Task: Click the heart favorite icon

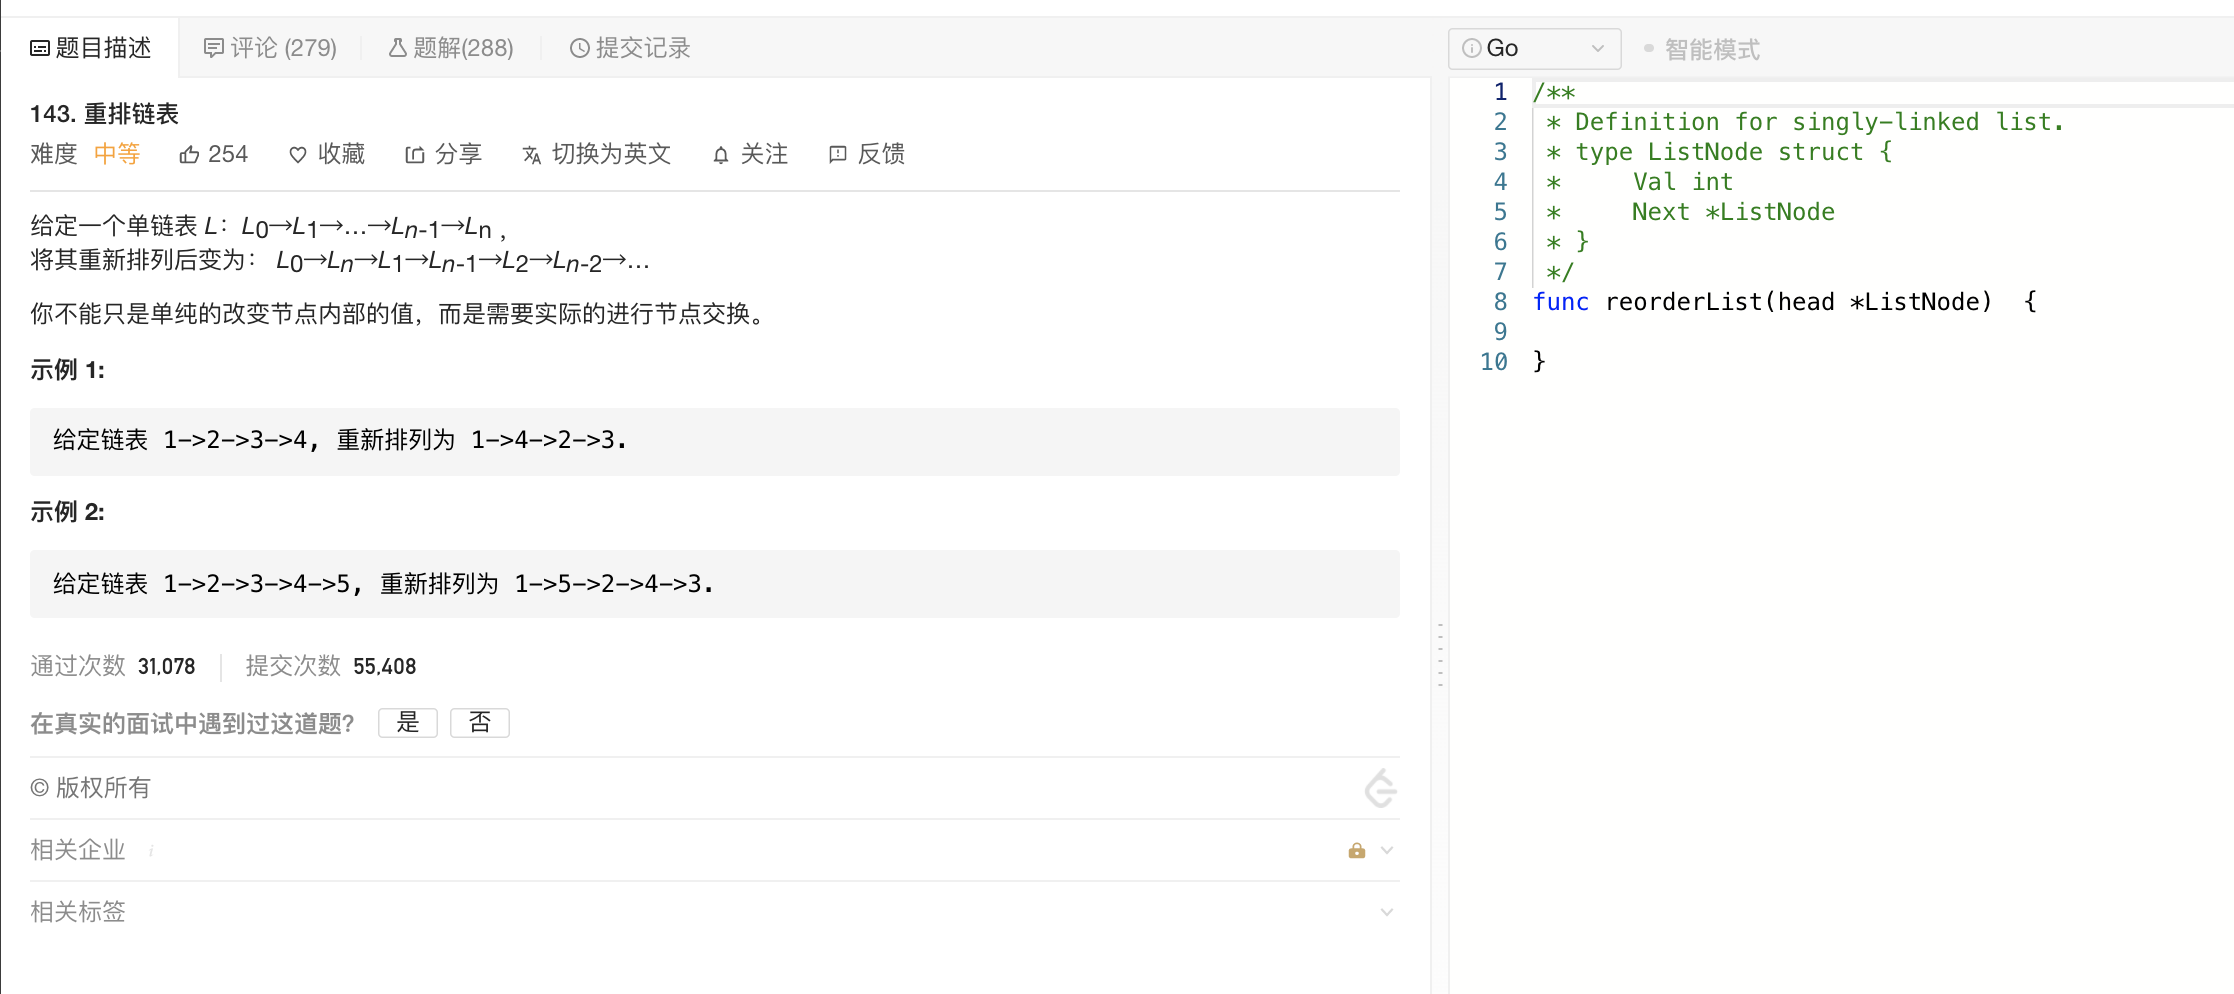Action: click(297, 155)
